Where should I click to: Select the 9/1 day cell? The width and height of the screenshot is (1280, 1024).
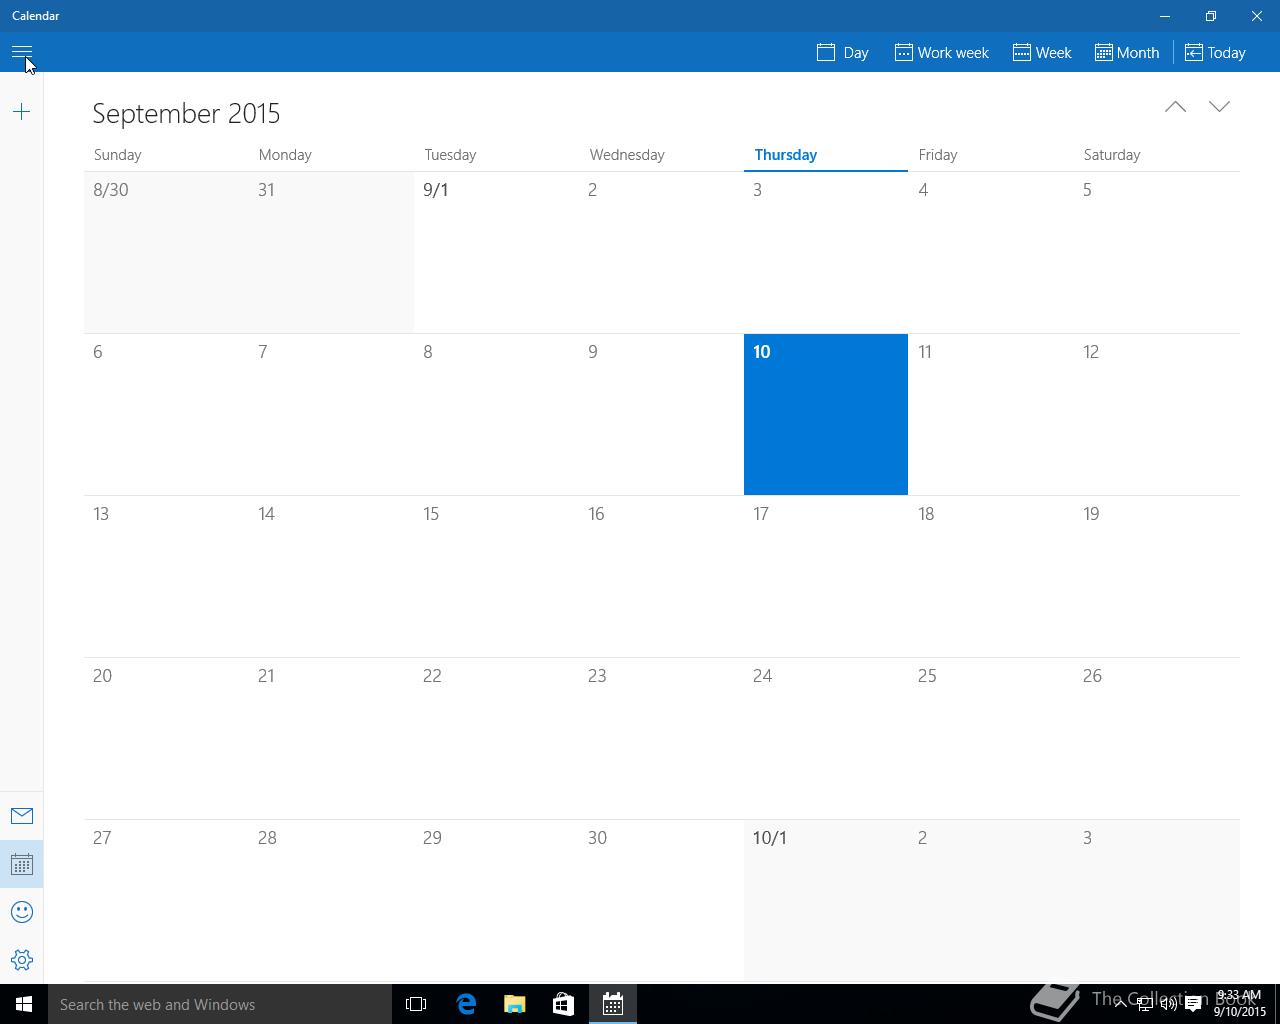[x=497, y=252]
